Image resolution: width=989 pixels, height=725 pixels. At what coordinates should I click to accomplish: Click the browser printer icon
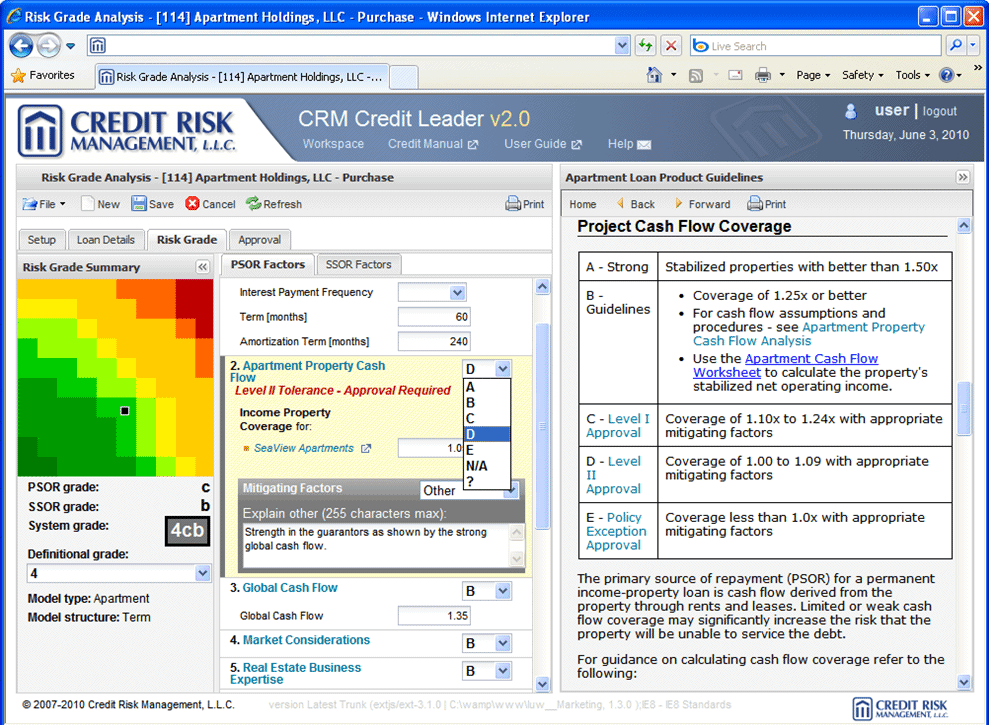(x=763, y=75)
